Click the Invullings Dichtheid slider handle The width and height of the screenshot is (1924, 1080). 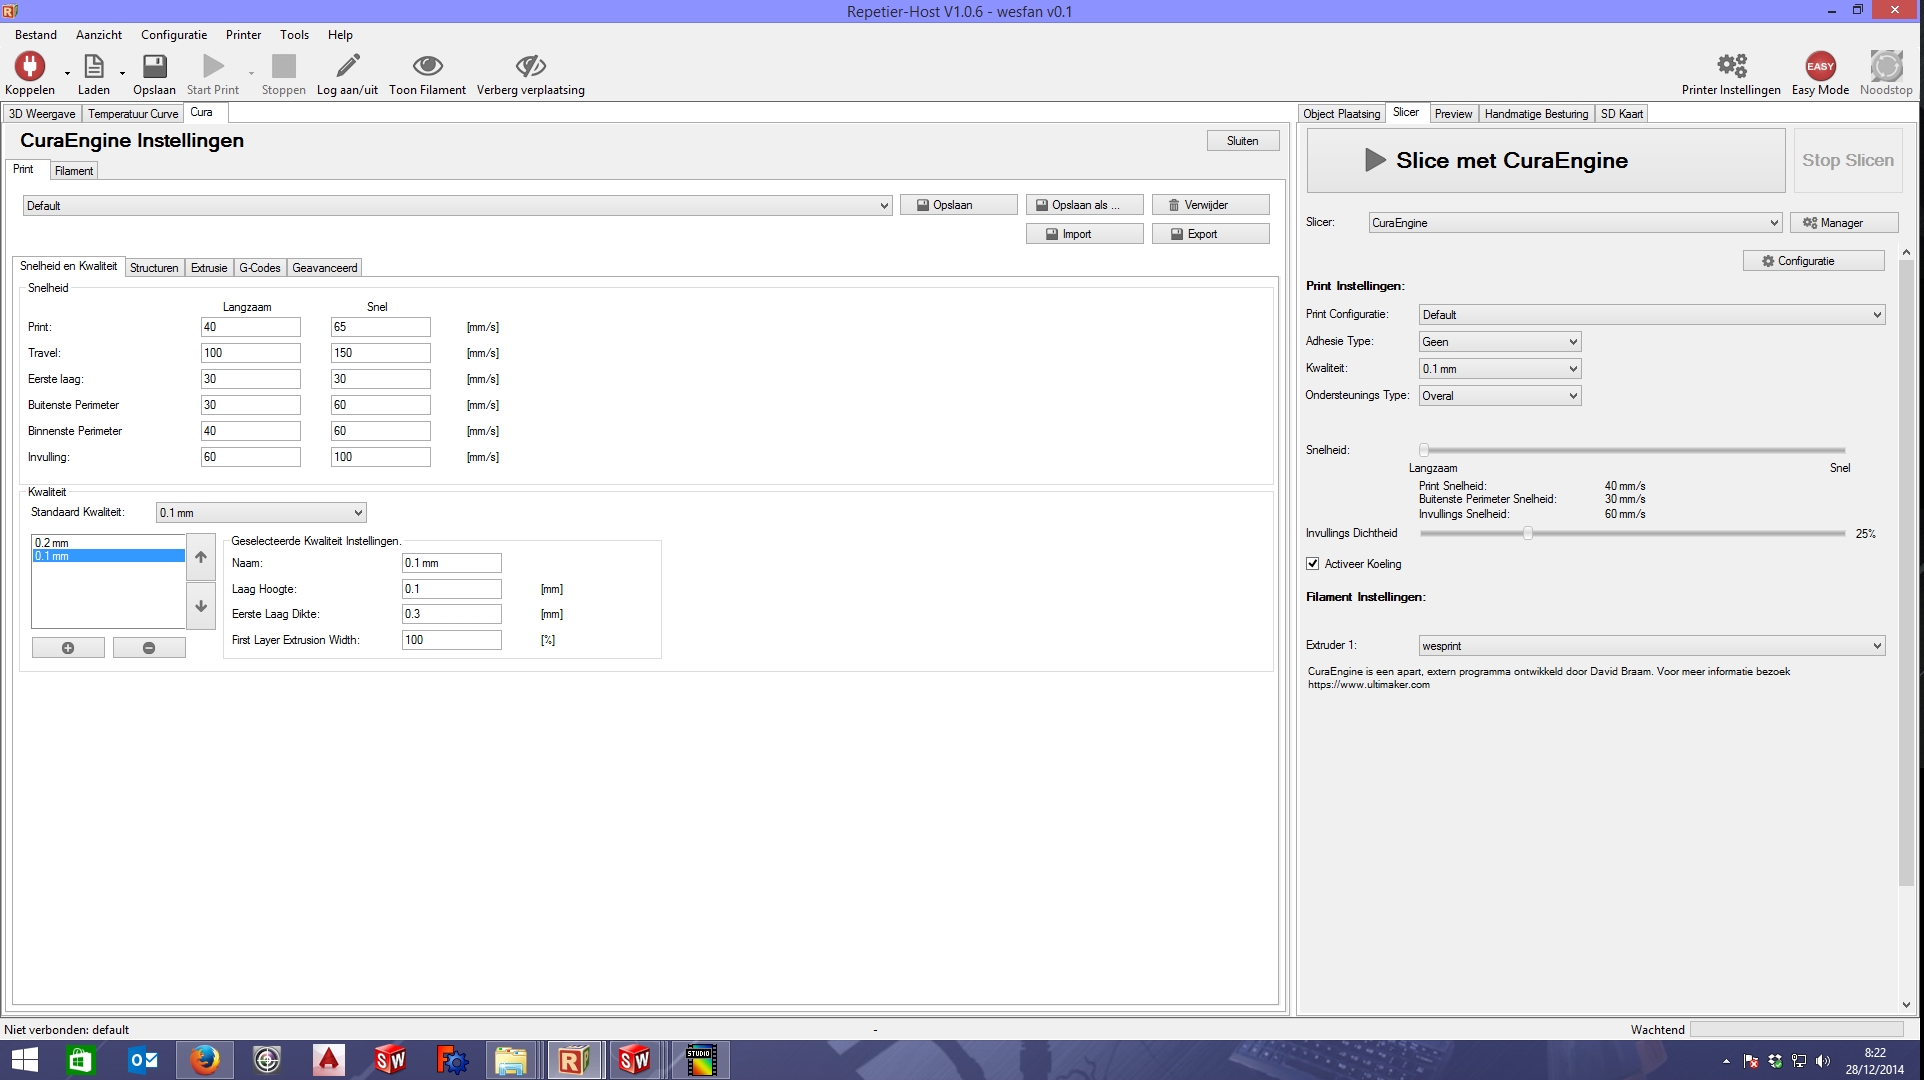click(x=1528, y=533)
